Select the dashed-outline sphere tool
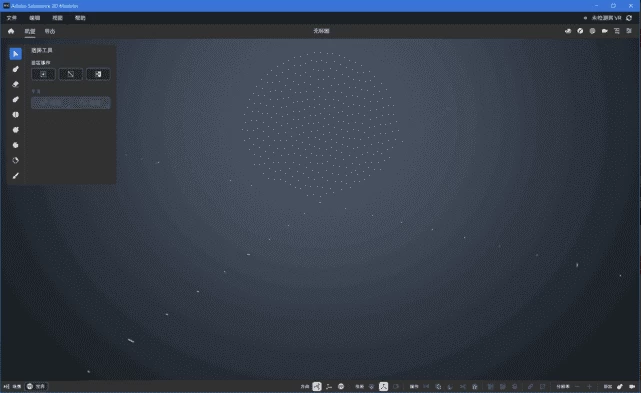This screenshot has height=393, width=641. pyautogui.click(x=16, y=160)
